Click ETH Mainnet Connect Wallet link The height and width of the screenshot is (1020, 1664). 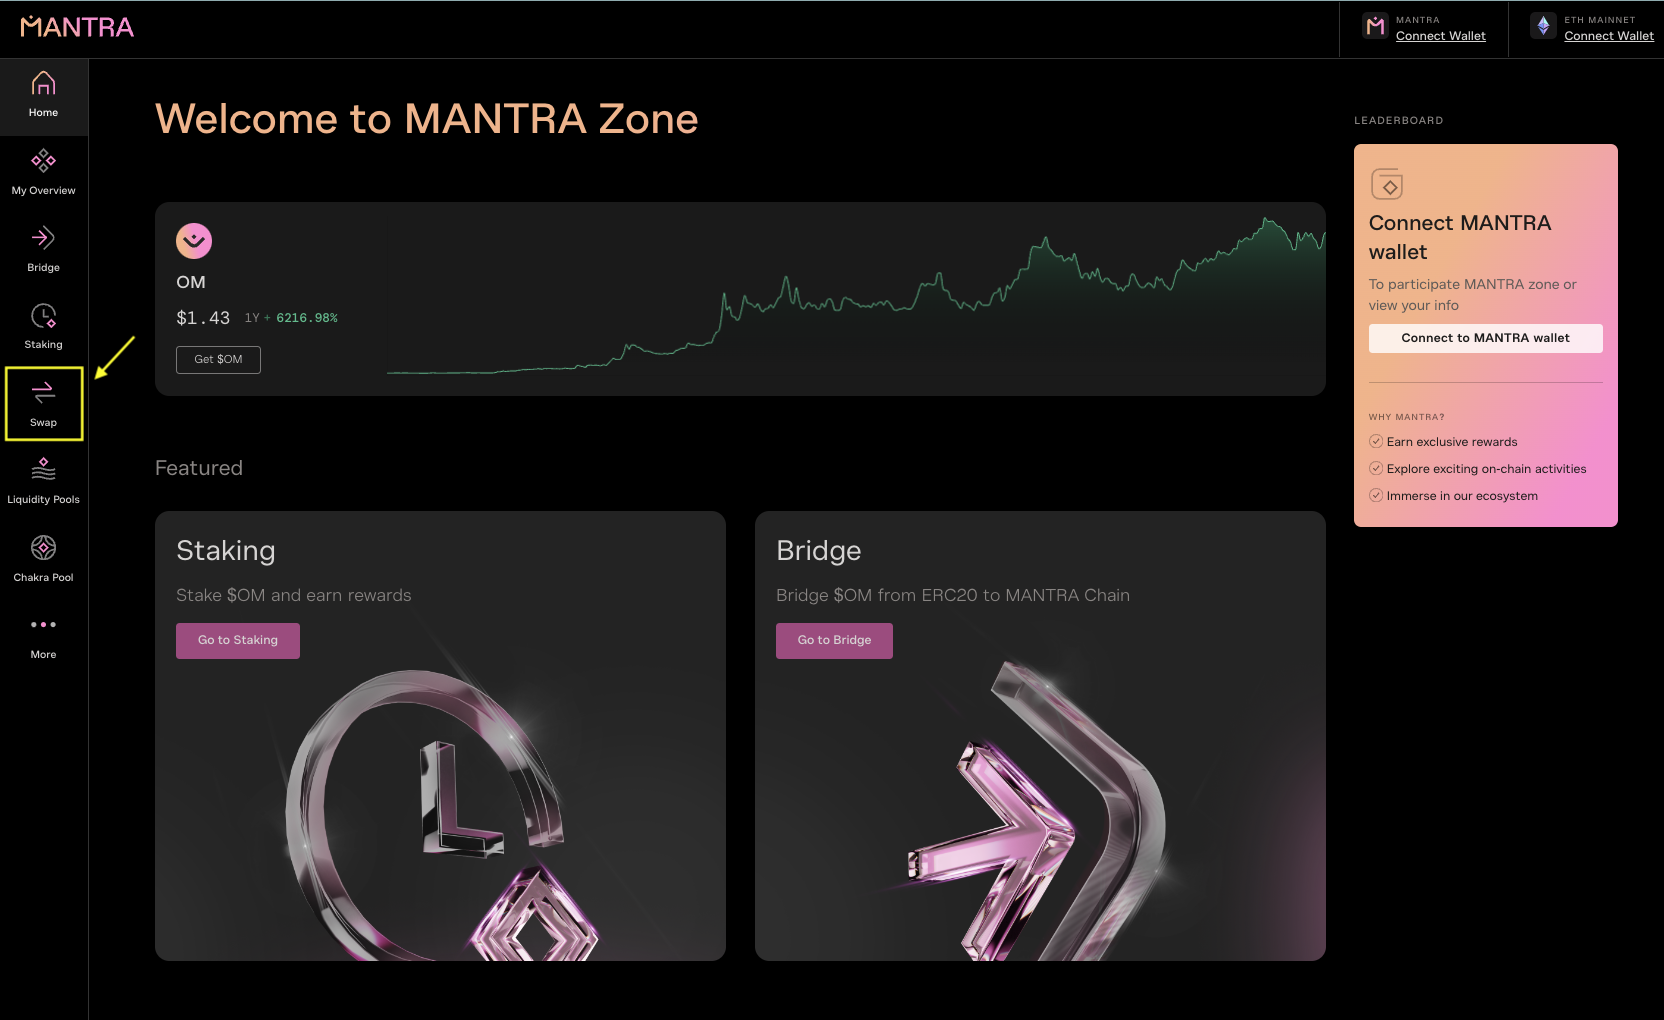(x=1608, y=36)
